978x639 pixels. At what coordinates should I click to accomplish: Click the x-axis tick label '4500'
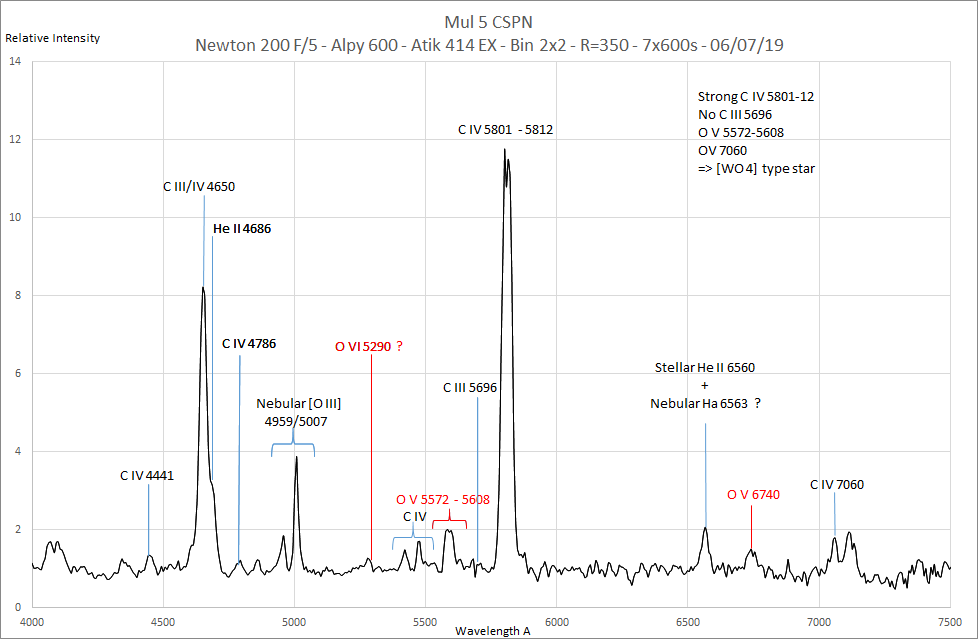[163, 622]
